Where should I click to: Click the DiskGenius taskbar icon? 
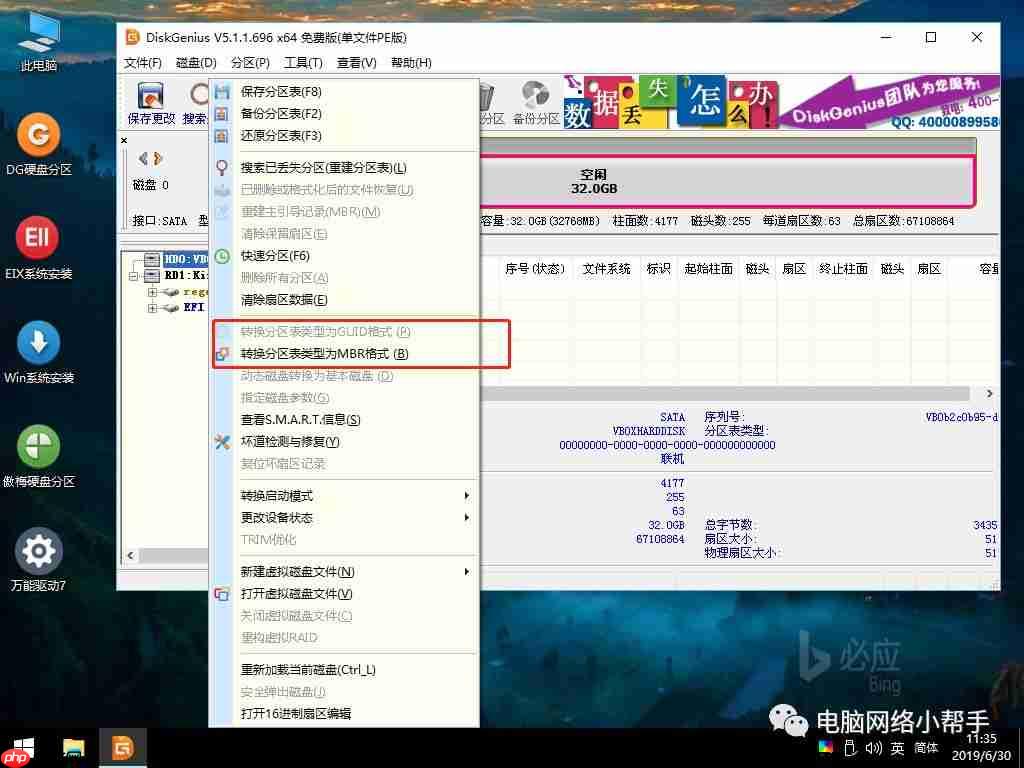pos(123,747)
